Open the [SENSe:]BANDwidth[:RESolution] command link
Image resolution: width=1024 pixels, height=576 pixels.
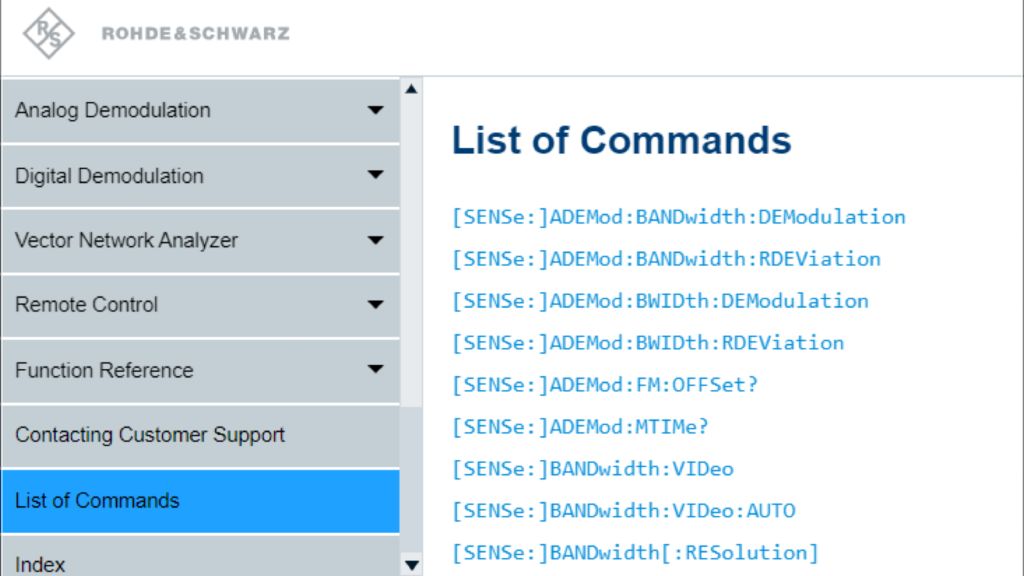tap(634, 551)
